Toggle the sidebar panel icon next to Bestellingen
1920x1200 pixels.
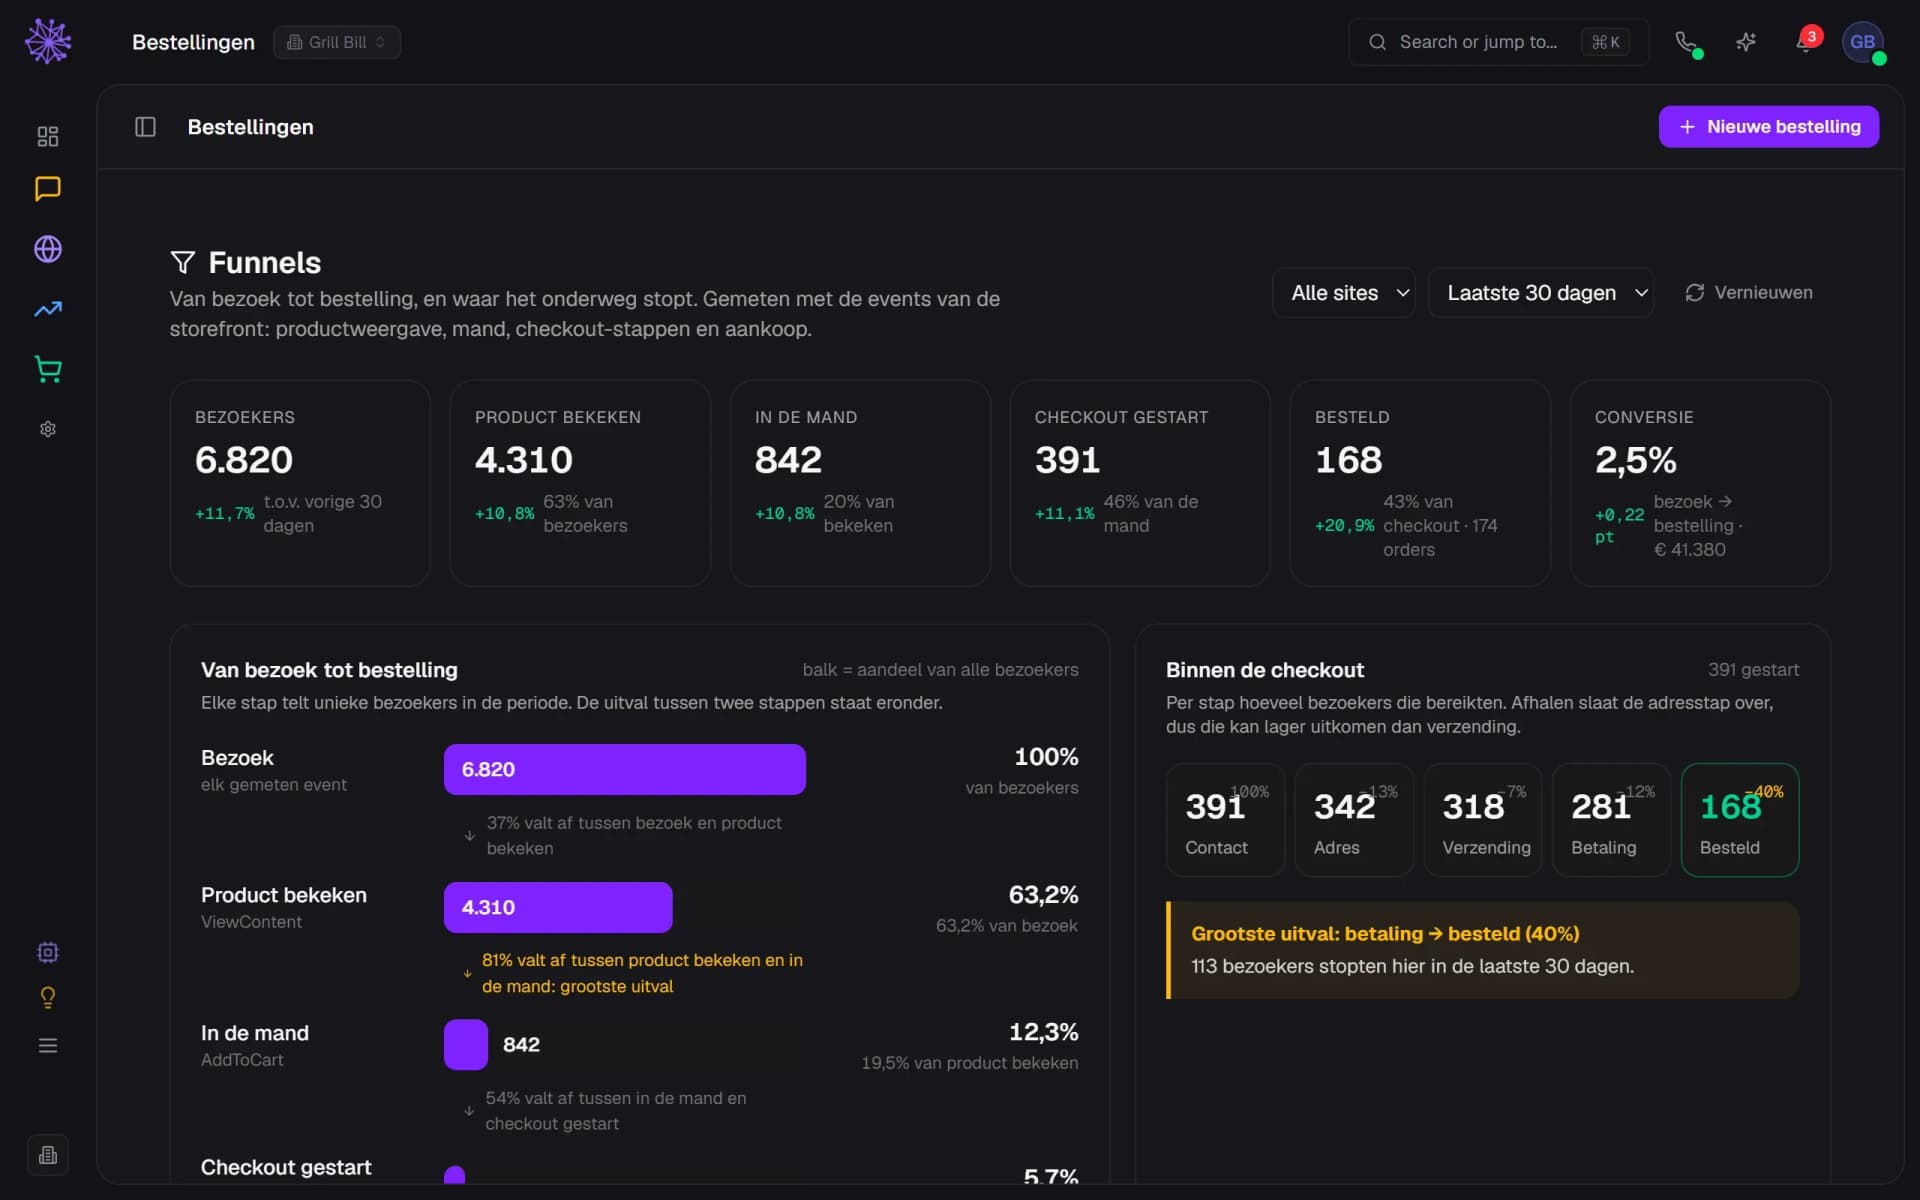tap(145, 127)
